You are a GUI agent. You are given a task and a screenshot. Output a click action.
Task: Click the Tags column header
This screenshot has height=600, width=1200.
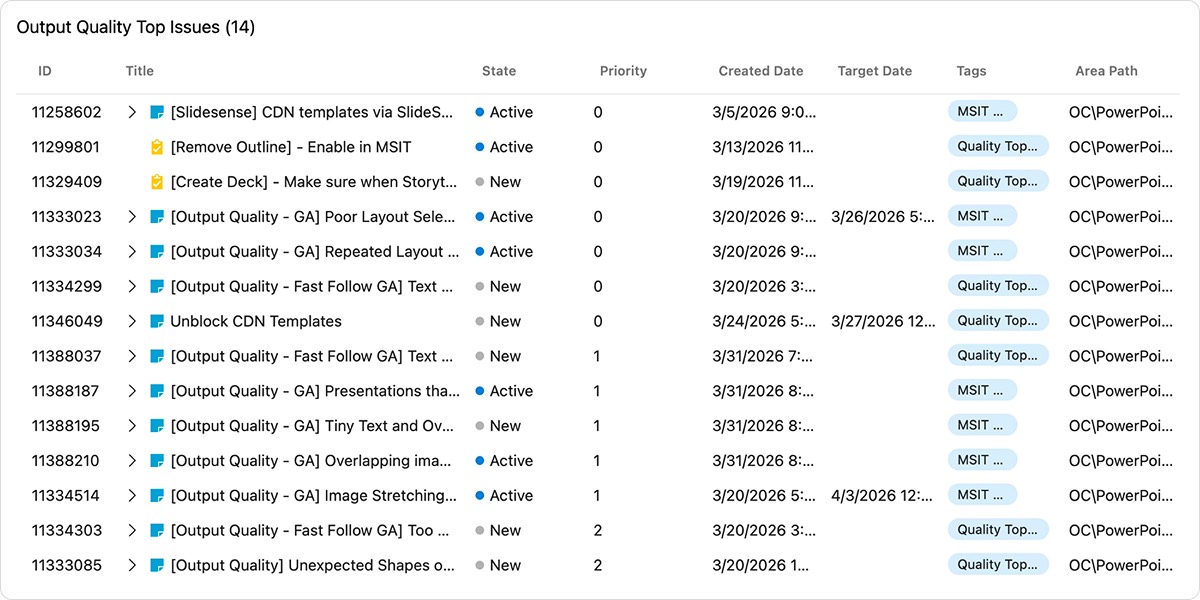coord(971,71)
